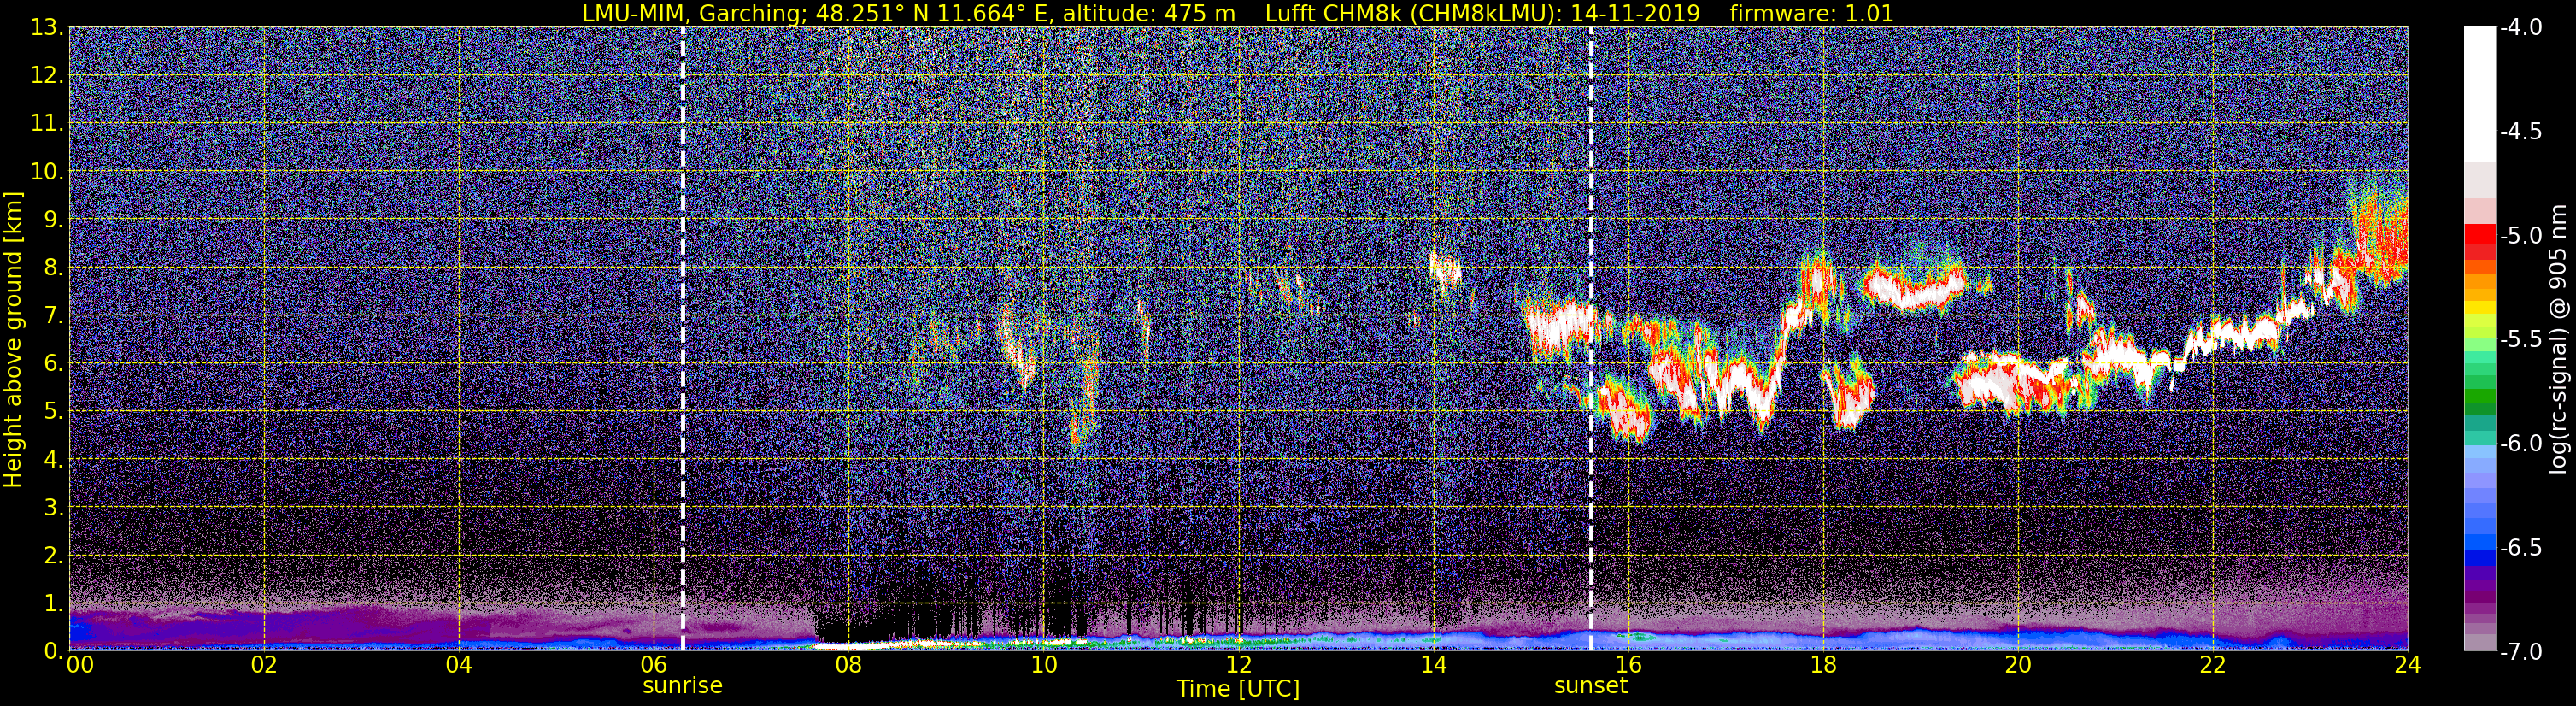Image resolution: width=2576 pixels, height=706 pixels.
Task: Click the '10.' height axis tick label
Action: (x=48, y=172)
